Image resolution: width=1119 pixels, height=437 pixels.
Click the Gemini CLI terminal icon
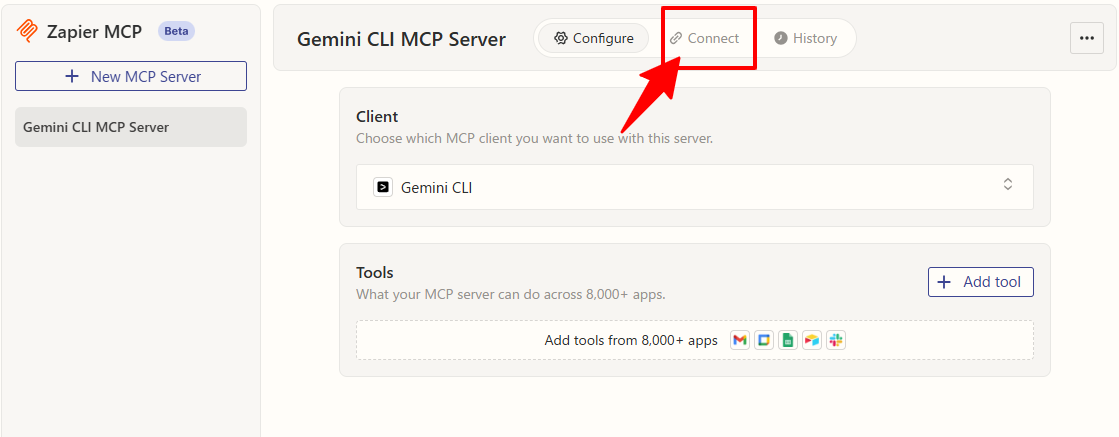383,188
